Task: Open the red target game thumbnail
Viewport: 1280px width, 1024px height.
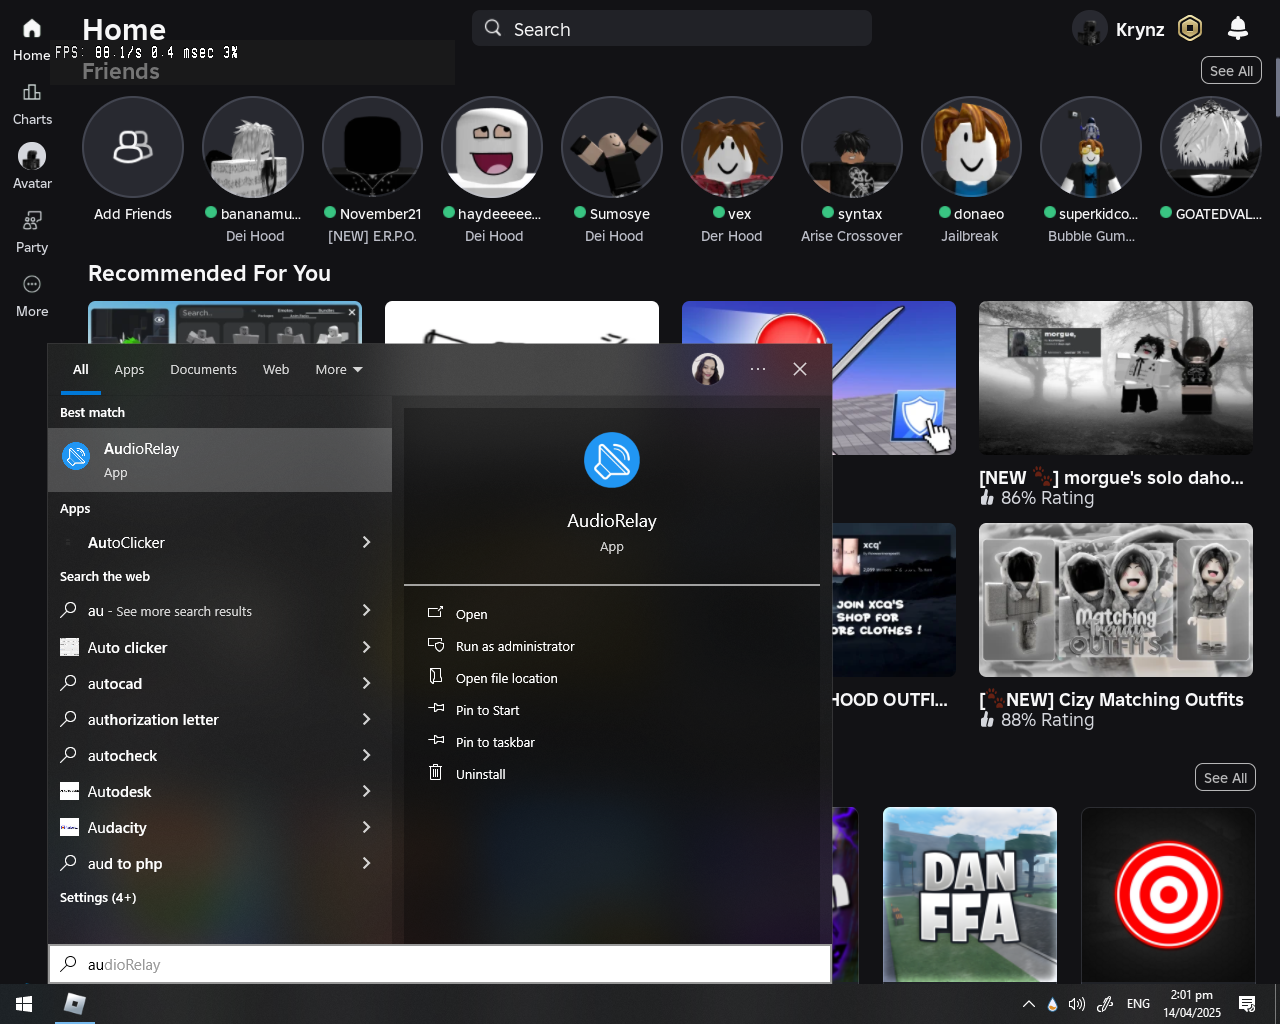Action: coord(1168,895)
